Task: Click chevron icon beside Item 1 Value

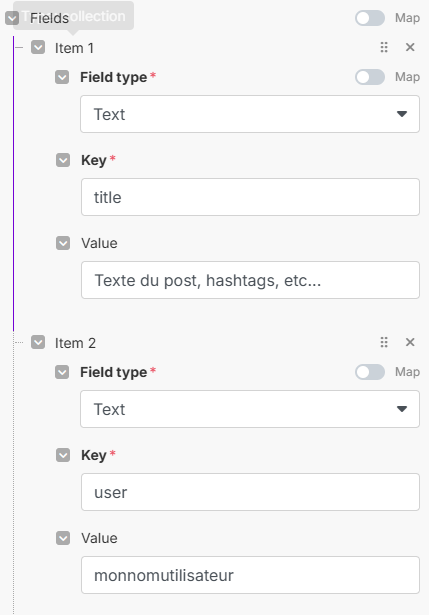Action: click(x=63, y=243)
